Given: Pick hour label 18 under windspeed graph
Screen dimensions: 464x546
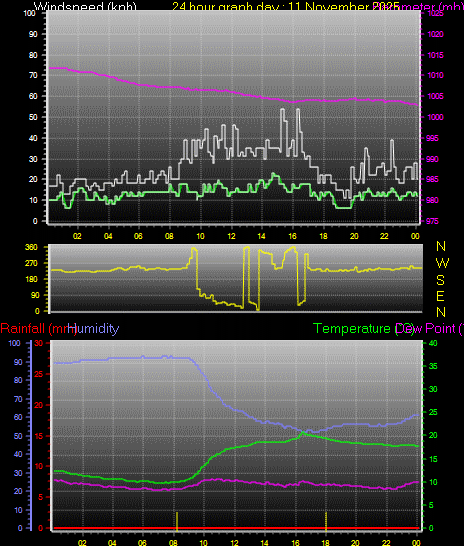Looking at the screenshot, I should pyautogui.click(x=323, y=236).
